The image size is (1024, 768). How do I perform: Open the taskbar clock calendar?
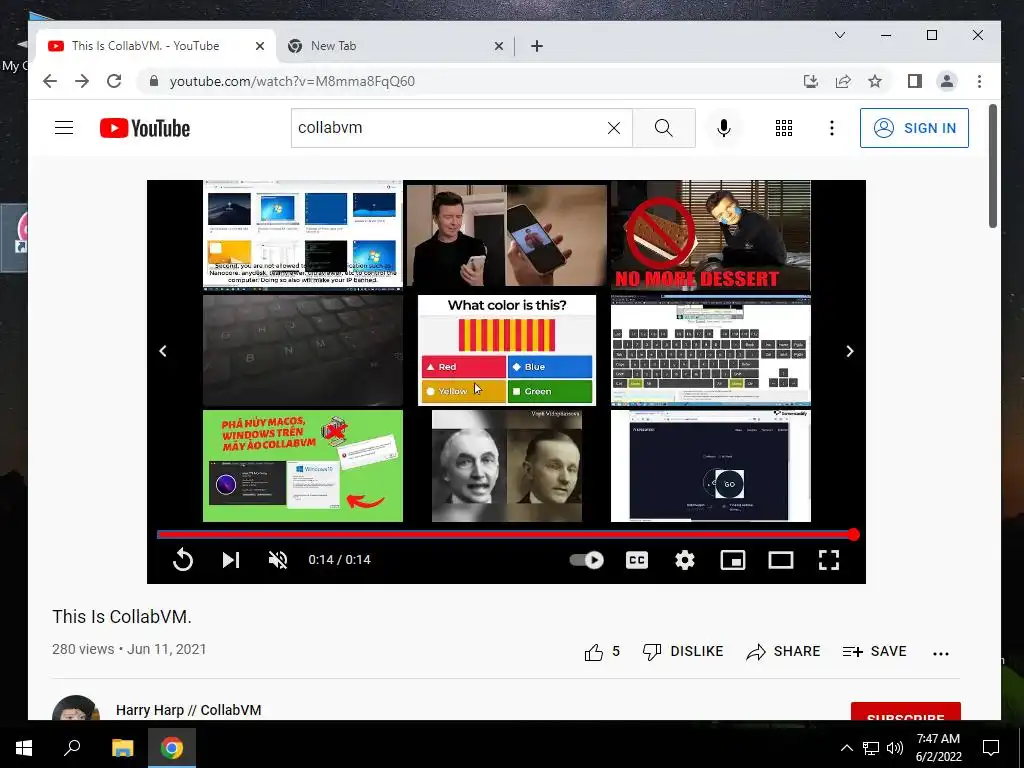(x=938, y=748)
